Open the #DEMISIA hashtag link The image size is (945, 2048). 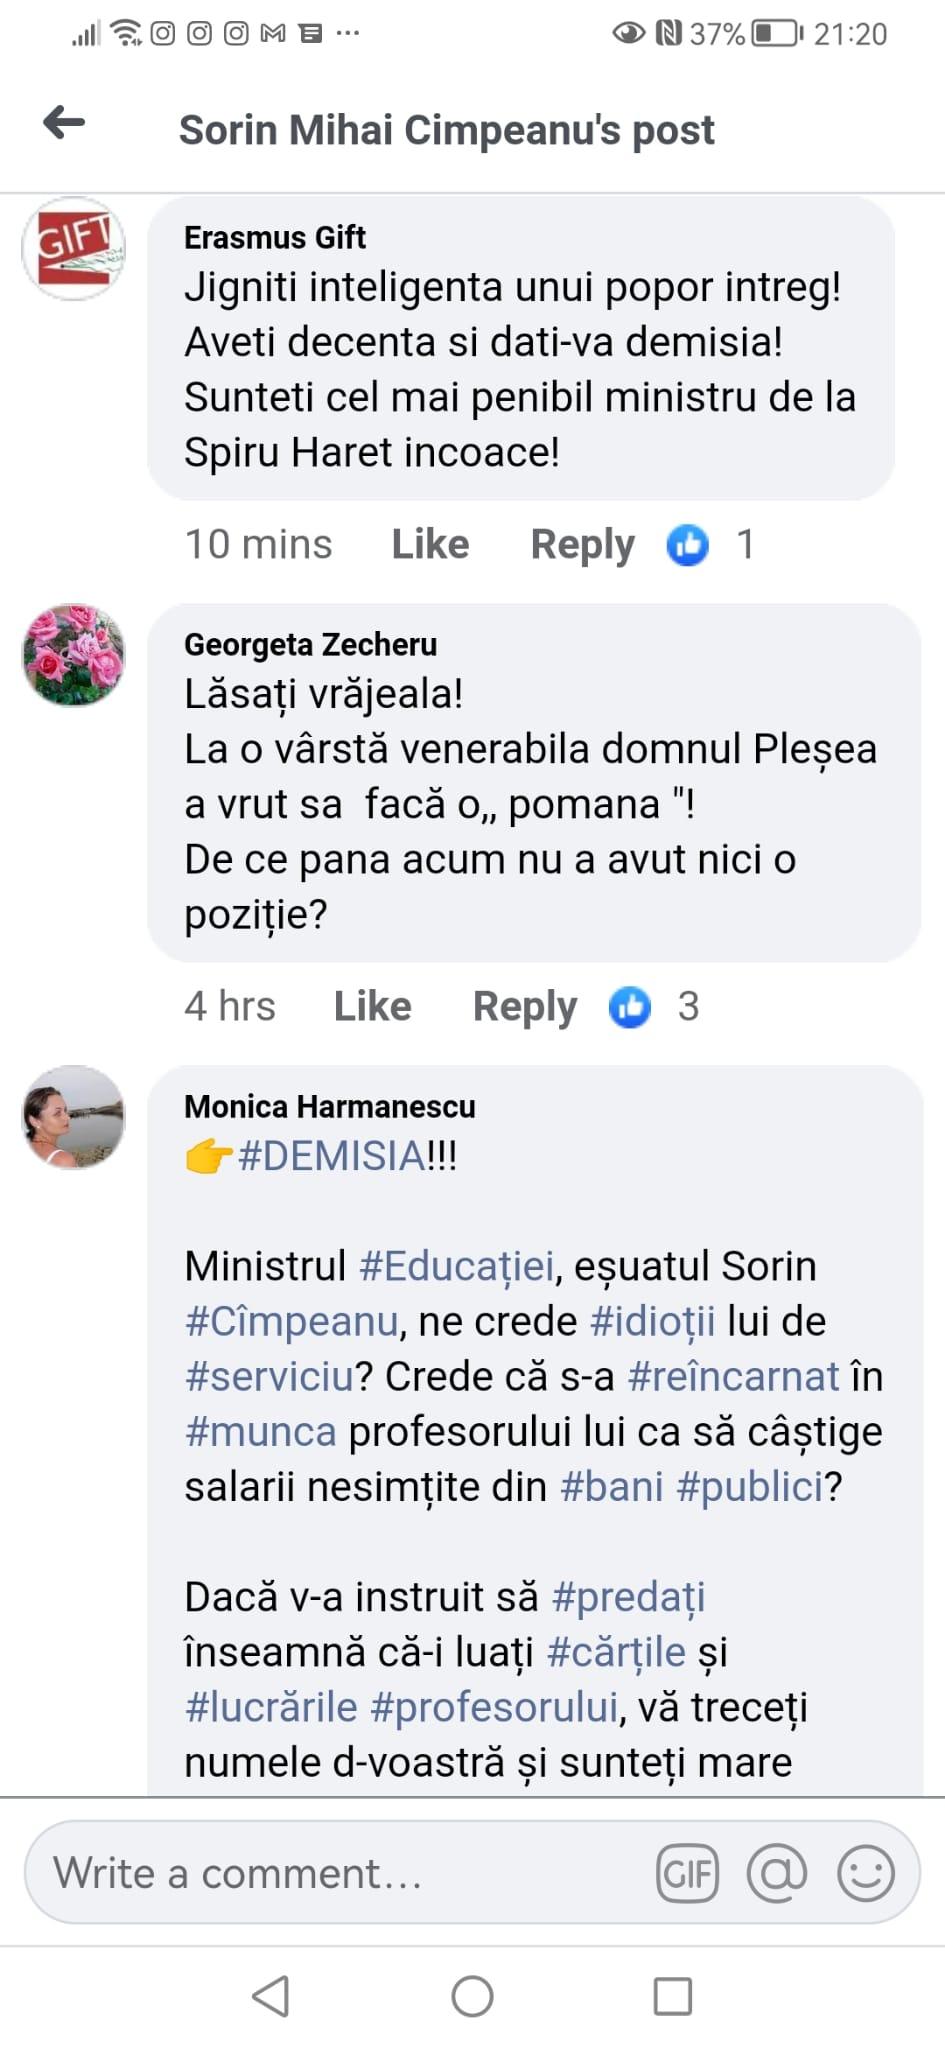pos(332,1156)
